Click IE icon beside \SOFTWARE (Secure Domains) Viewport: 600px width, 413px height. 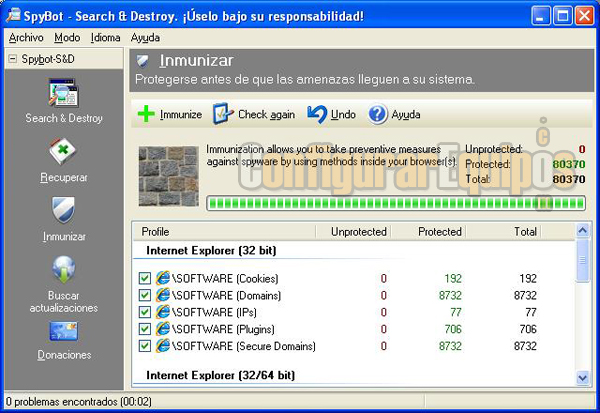163,346
